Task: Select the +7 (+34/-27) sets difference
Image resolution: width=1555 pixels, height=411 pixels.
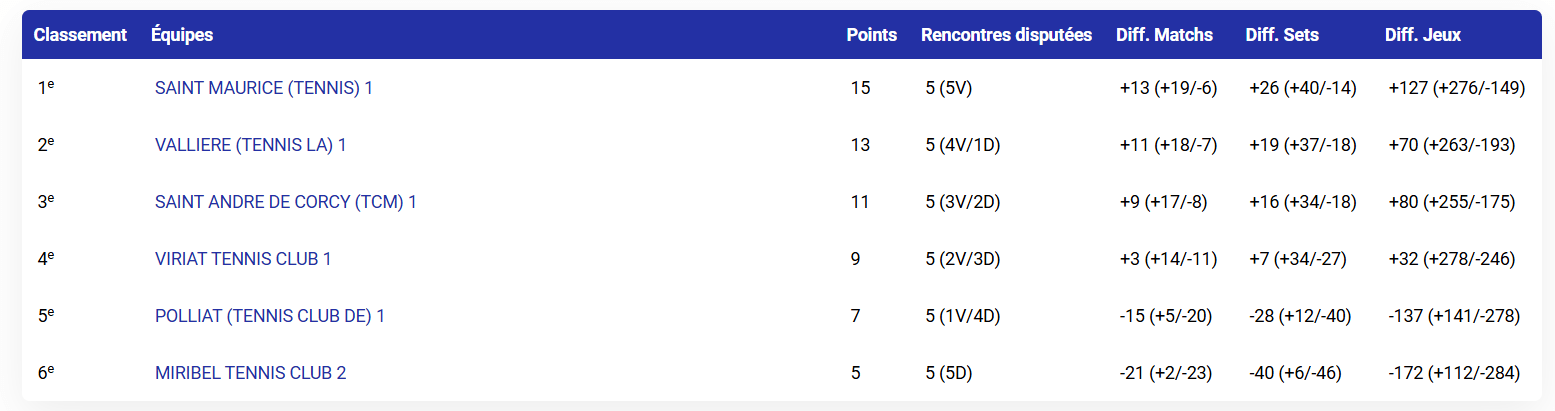Action: [x=1297, y=259]
